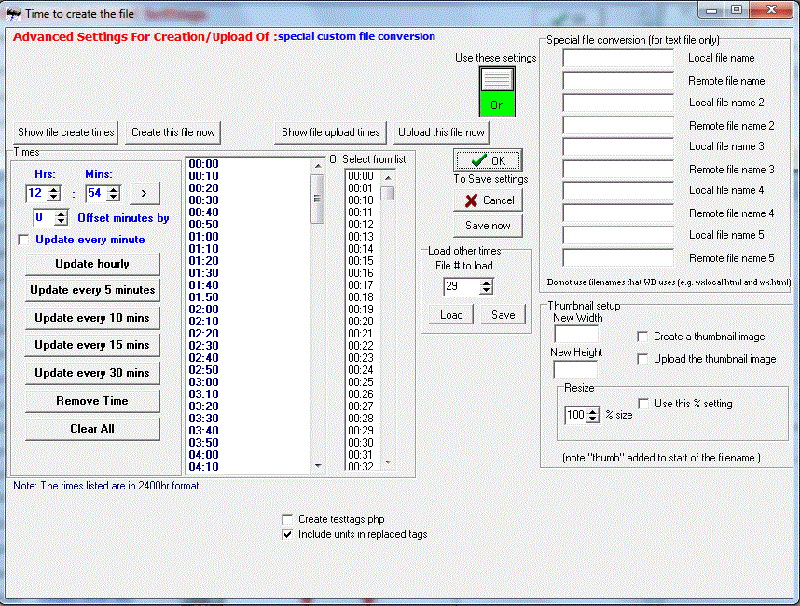Click the Local file name 5 field
Screen dimensions: 800x606
618,235
